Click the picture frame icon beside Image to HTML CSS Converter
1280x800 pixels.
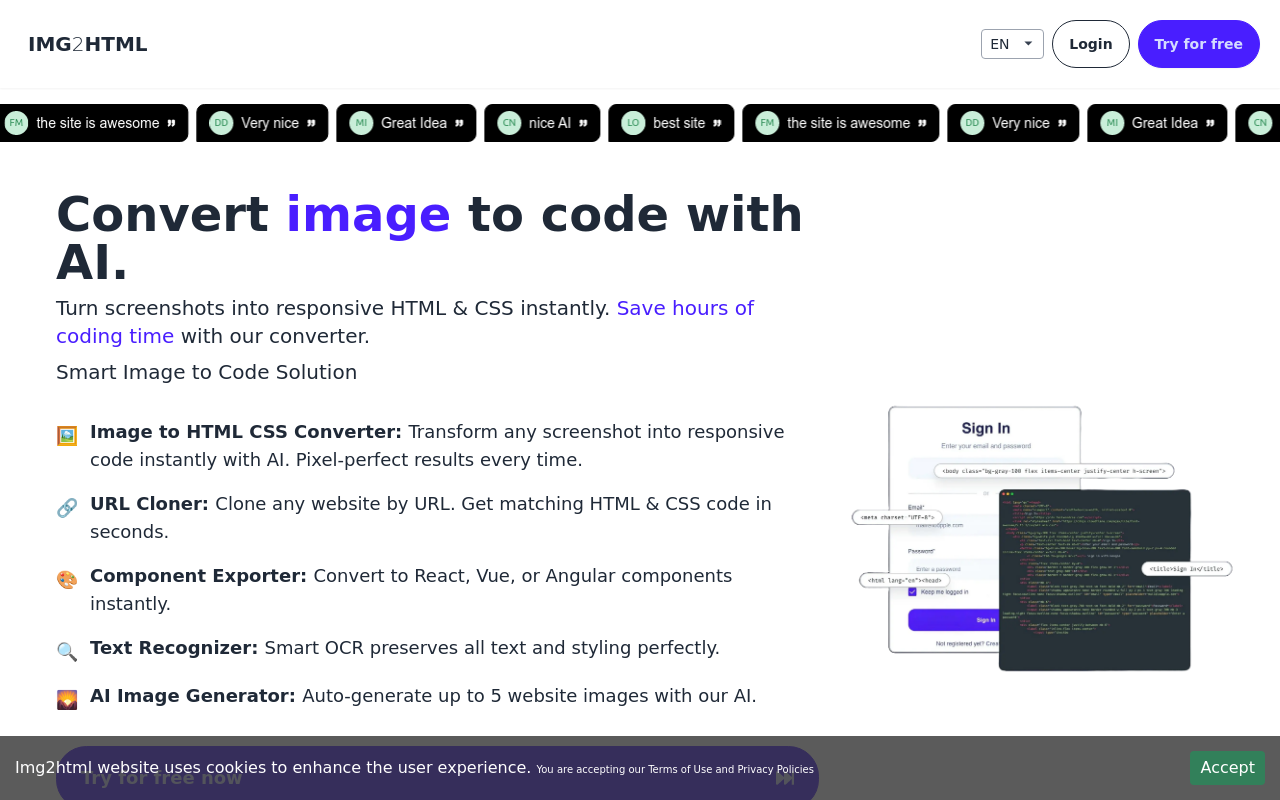click(67, 436)
